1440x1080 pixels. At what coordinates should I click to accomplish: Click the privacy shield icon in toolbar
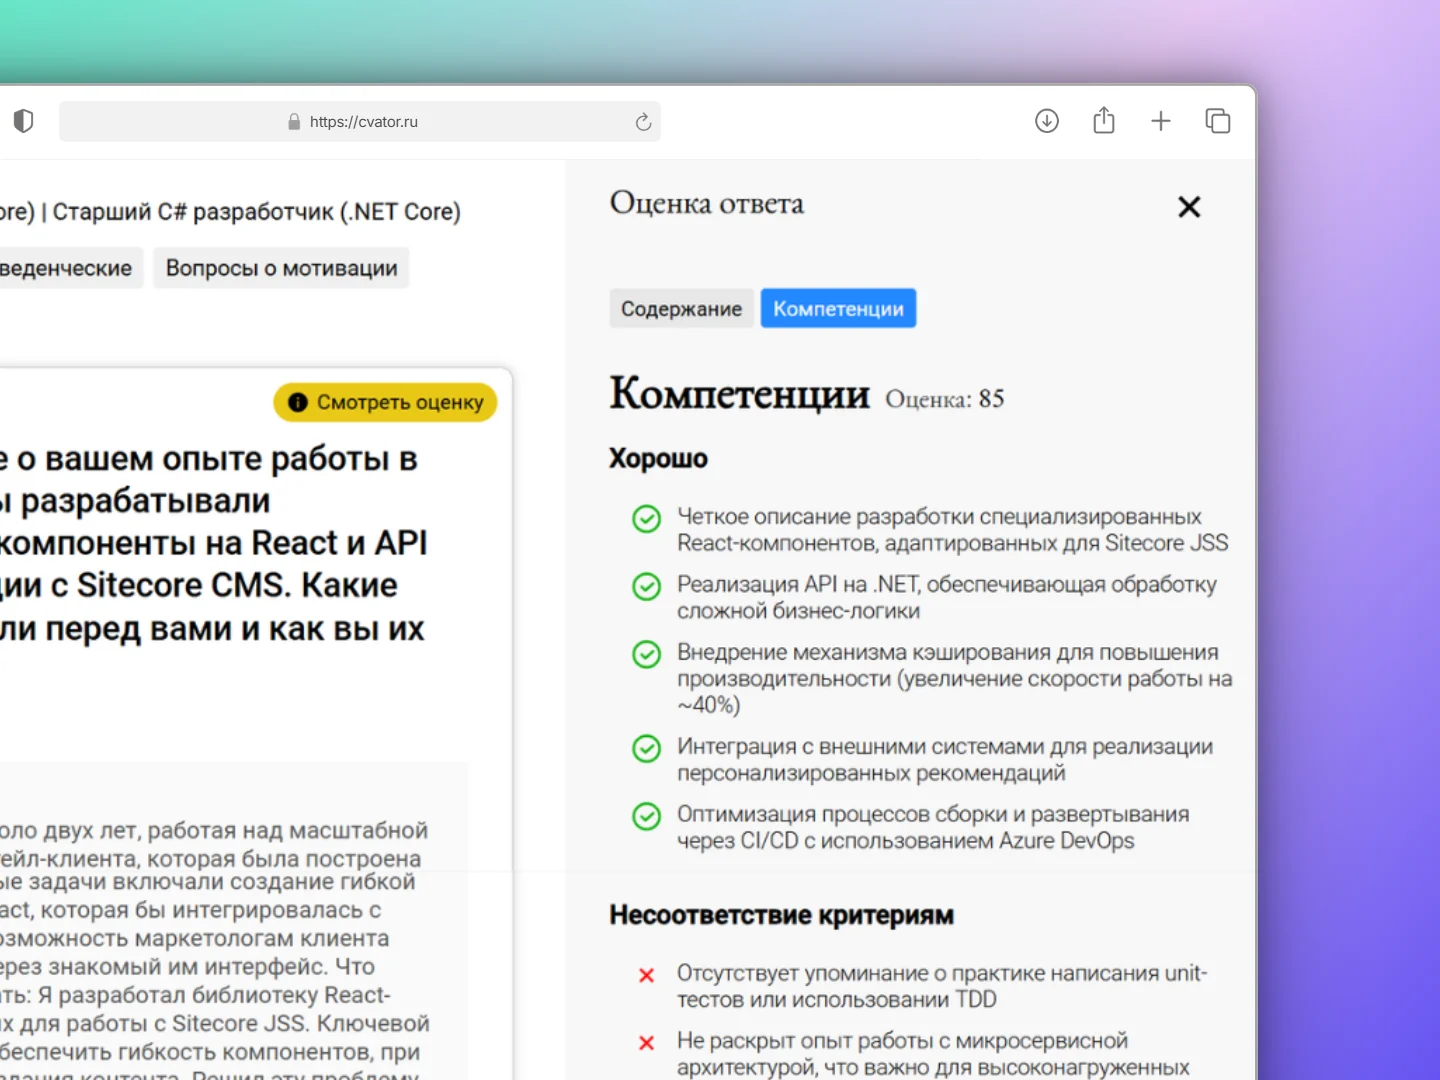(23, 121)
